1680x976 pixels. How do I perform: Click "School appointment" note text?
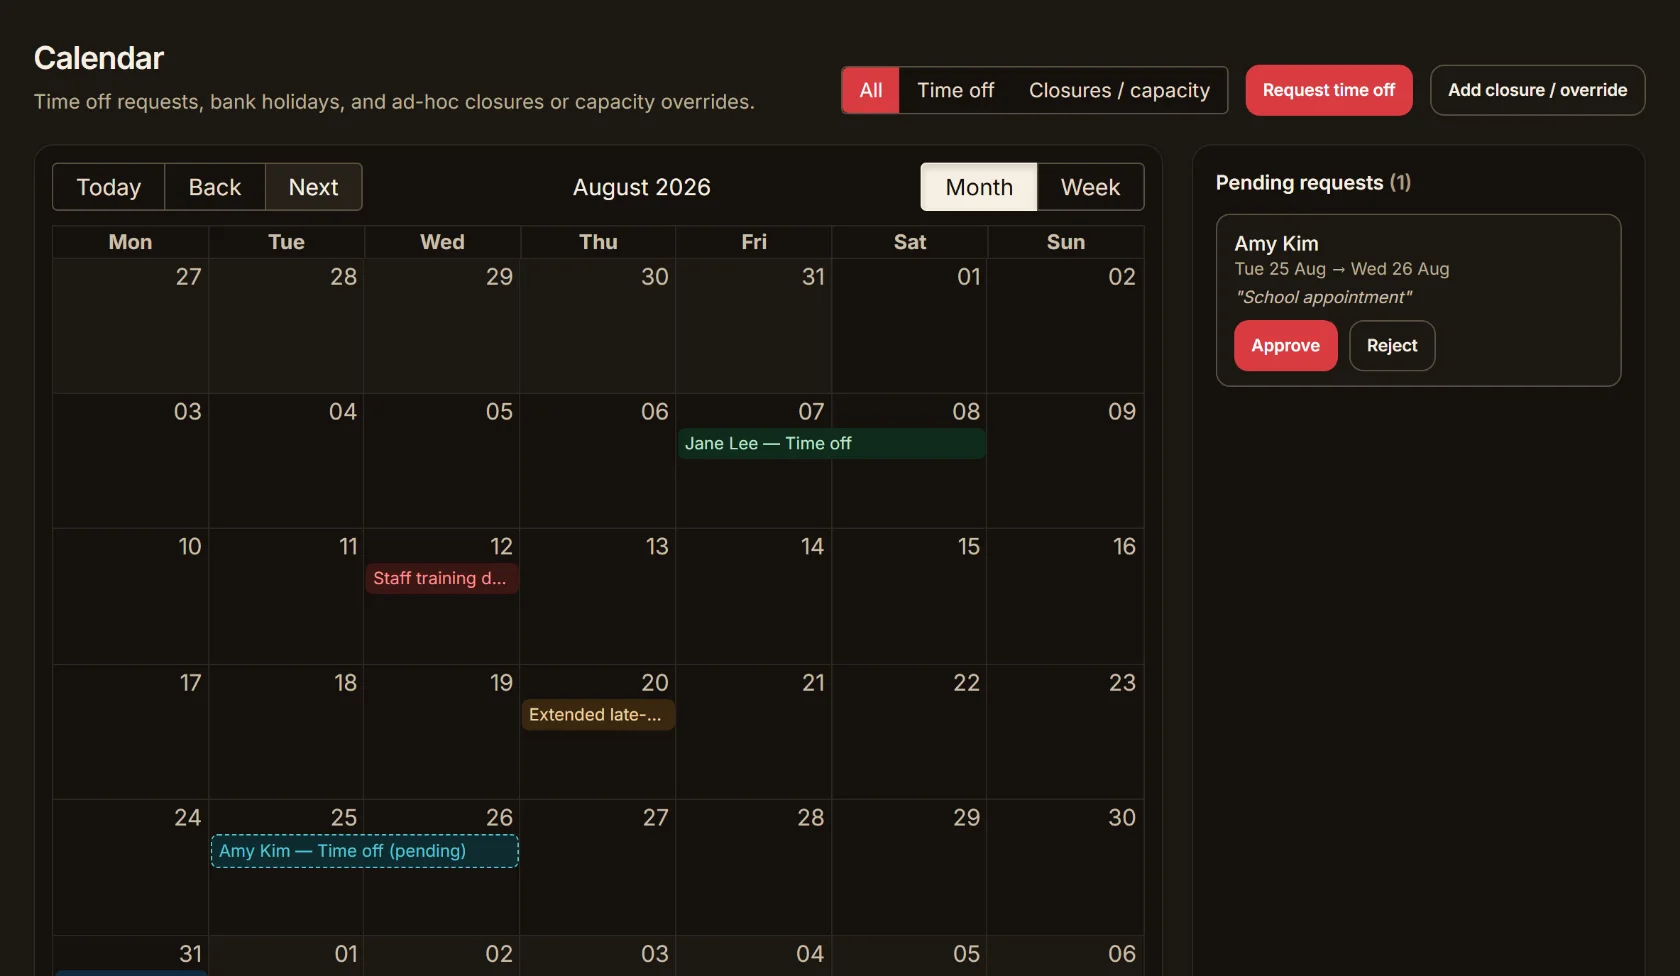pyautogui.click(x=1323, y=297)
